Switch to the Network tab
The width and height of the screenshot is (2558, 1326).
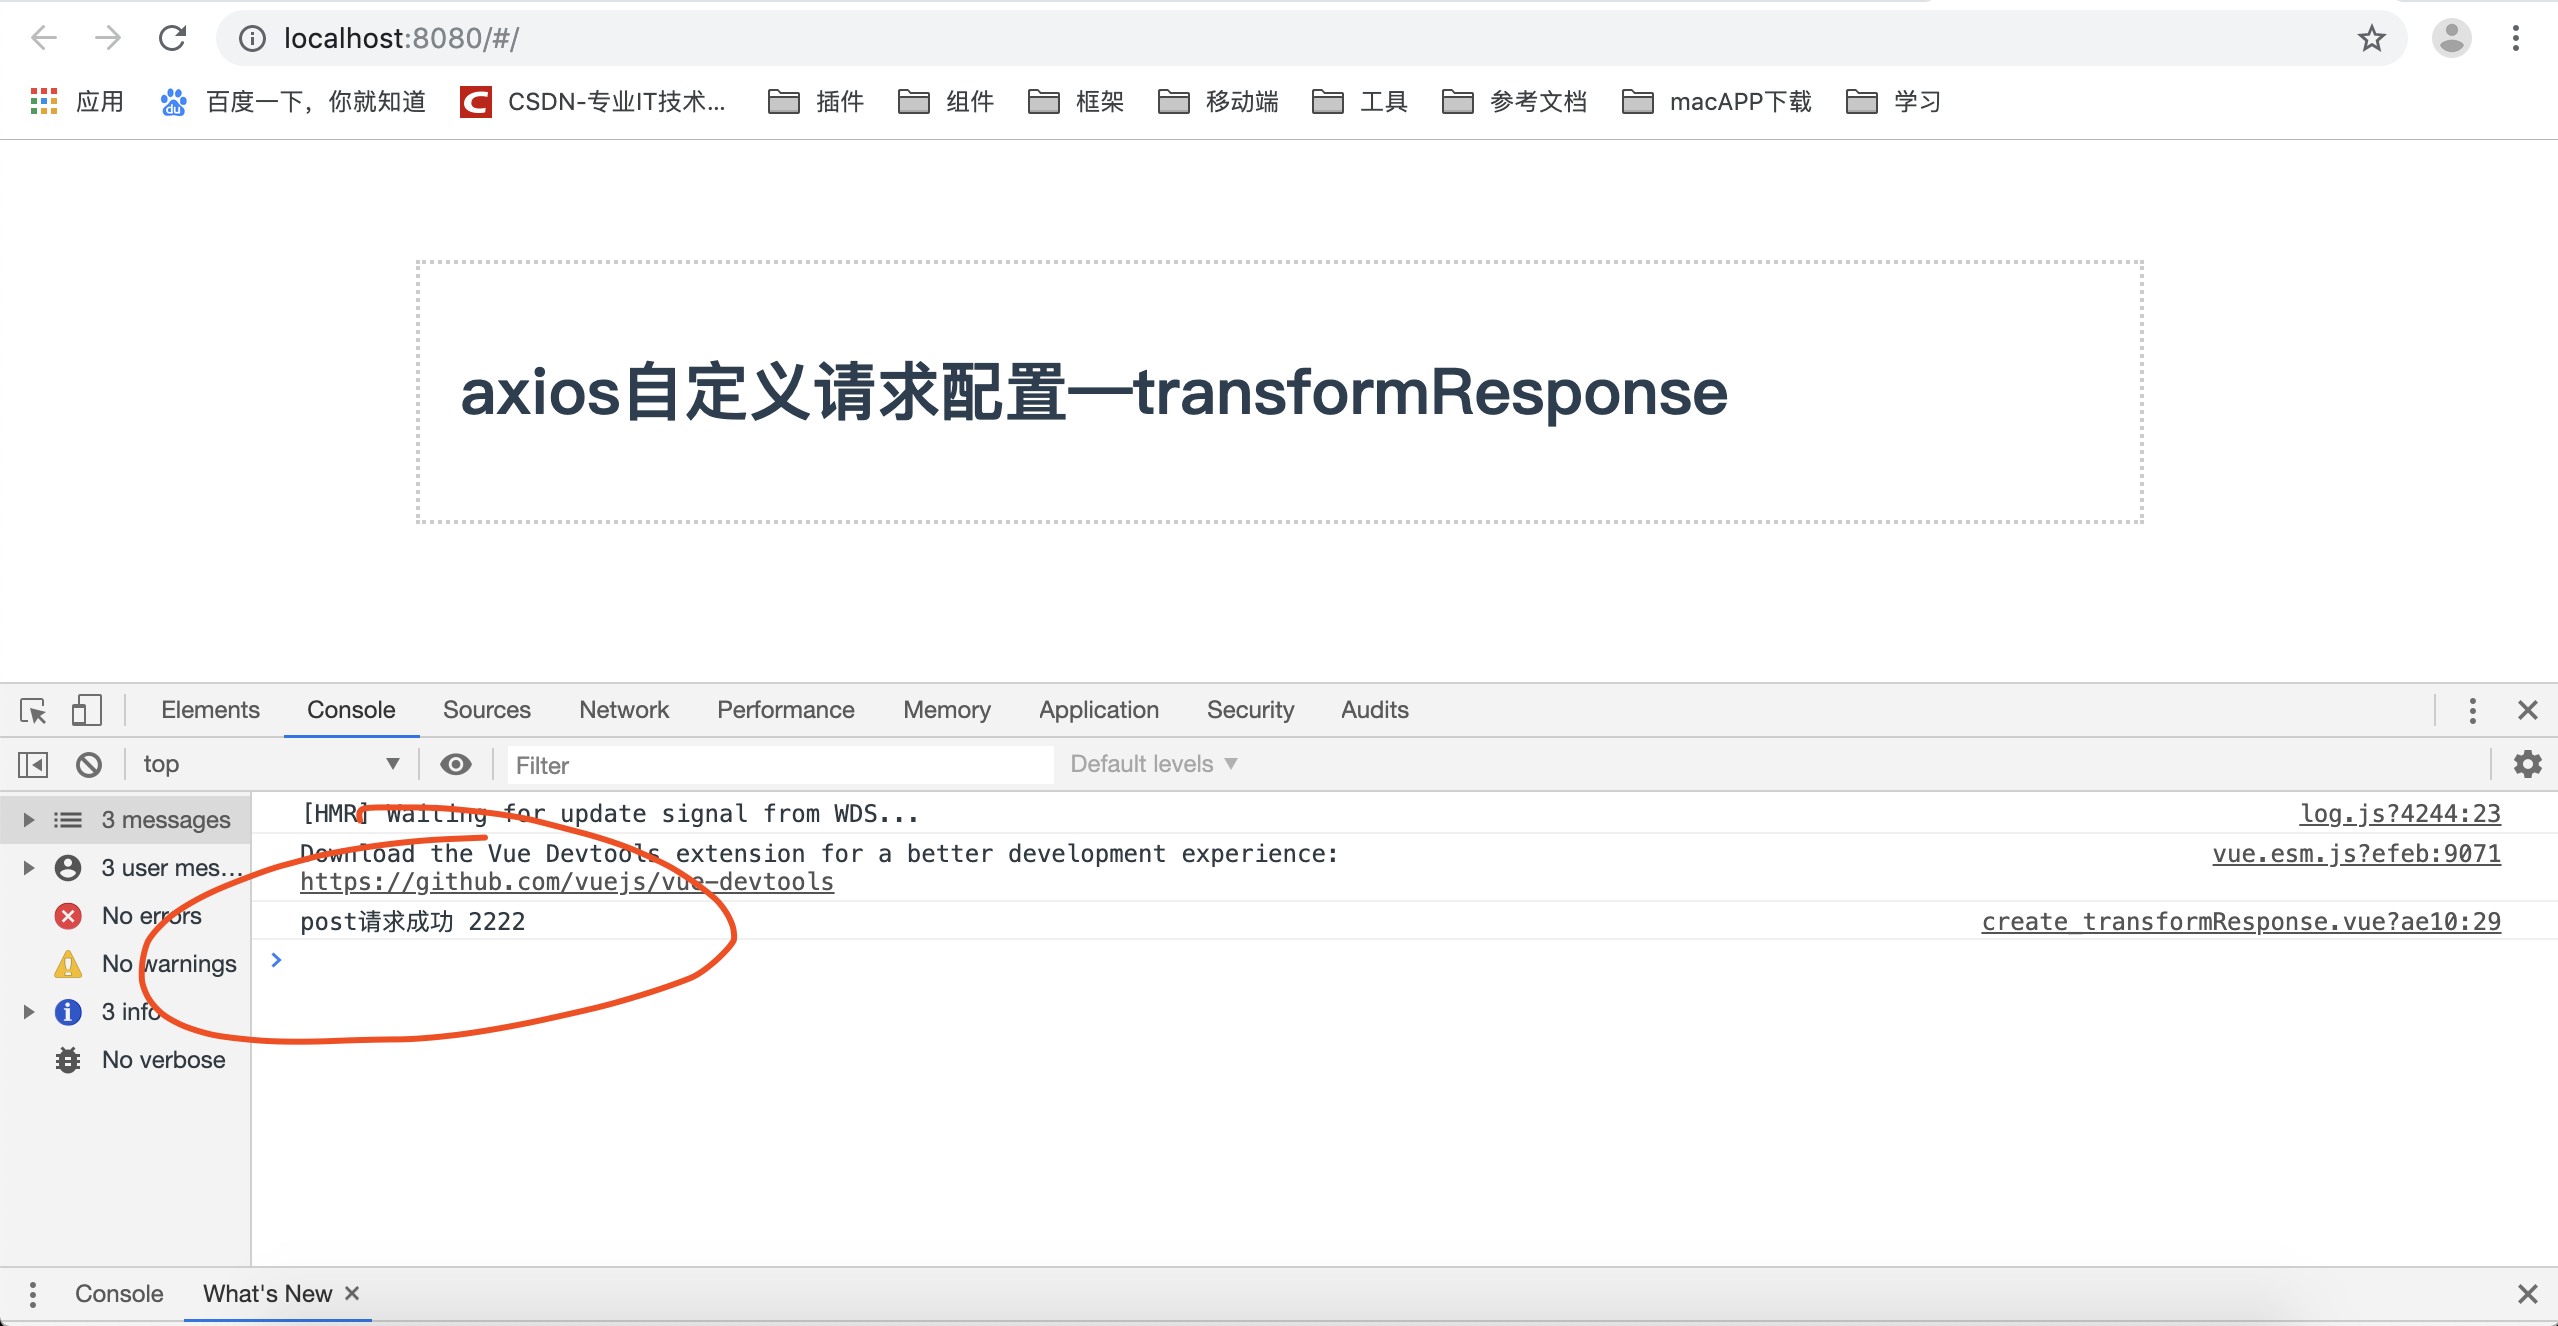[623, 710]
